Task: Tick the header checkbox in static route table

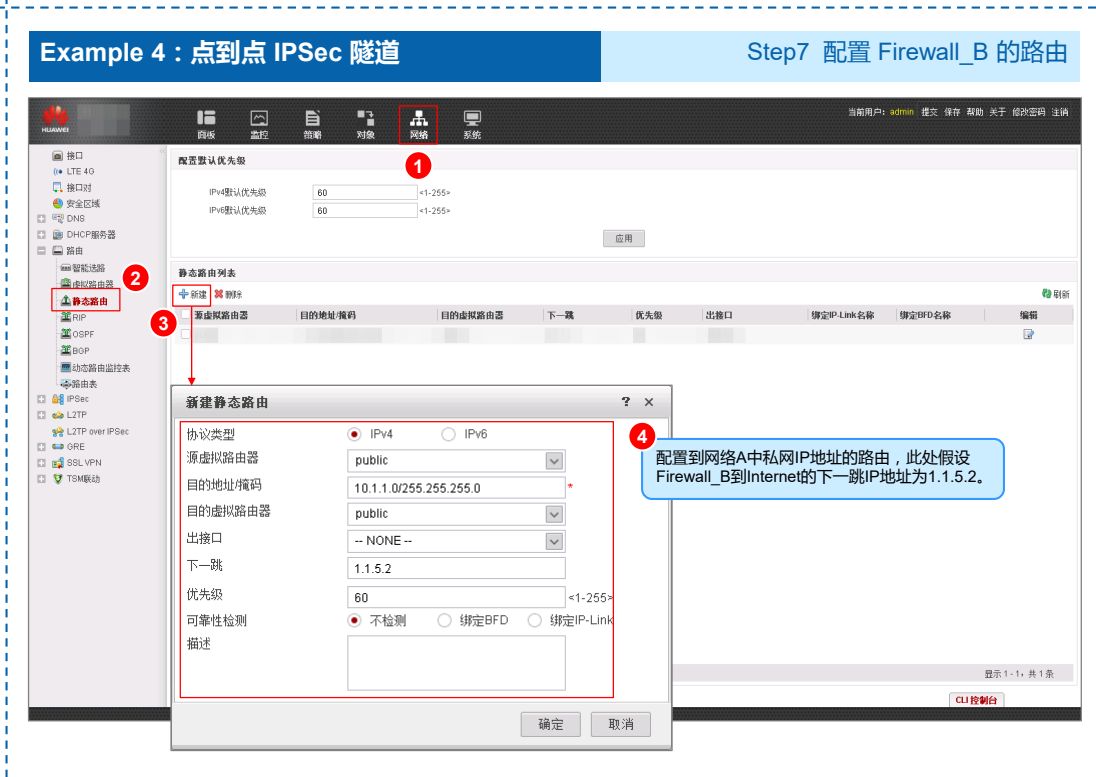Action: pyautogui.click(x=185, y=315)
